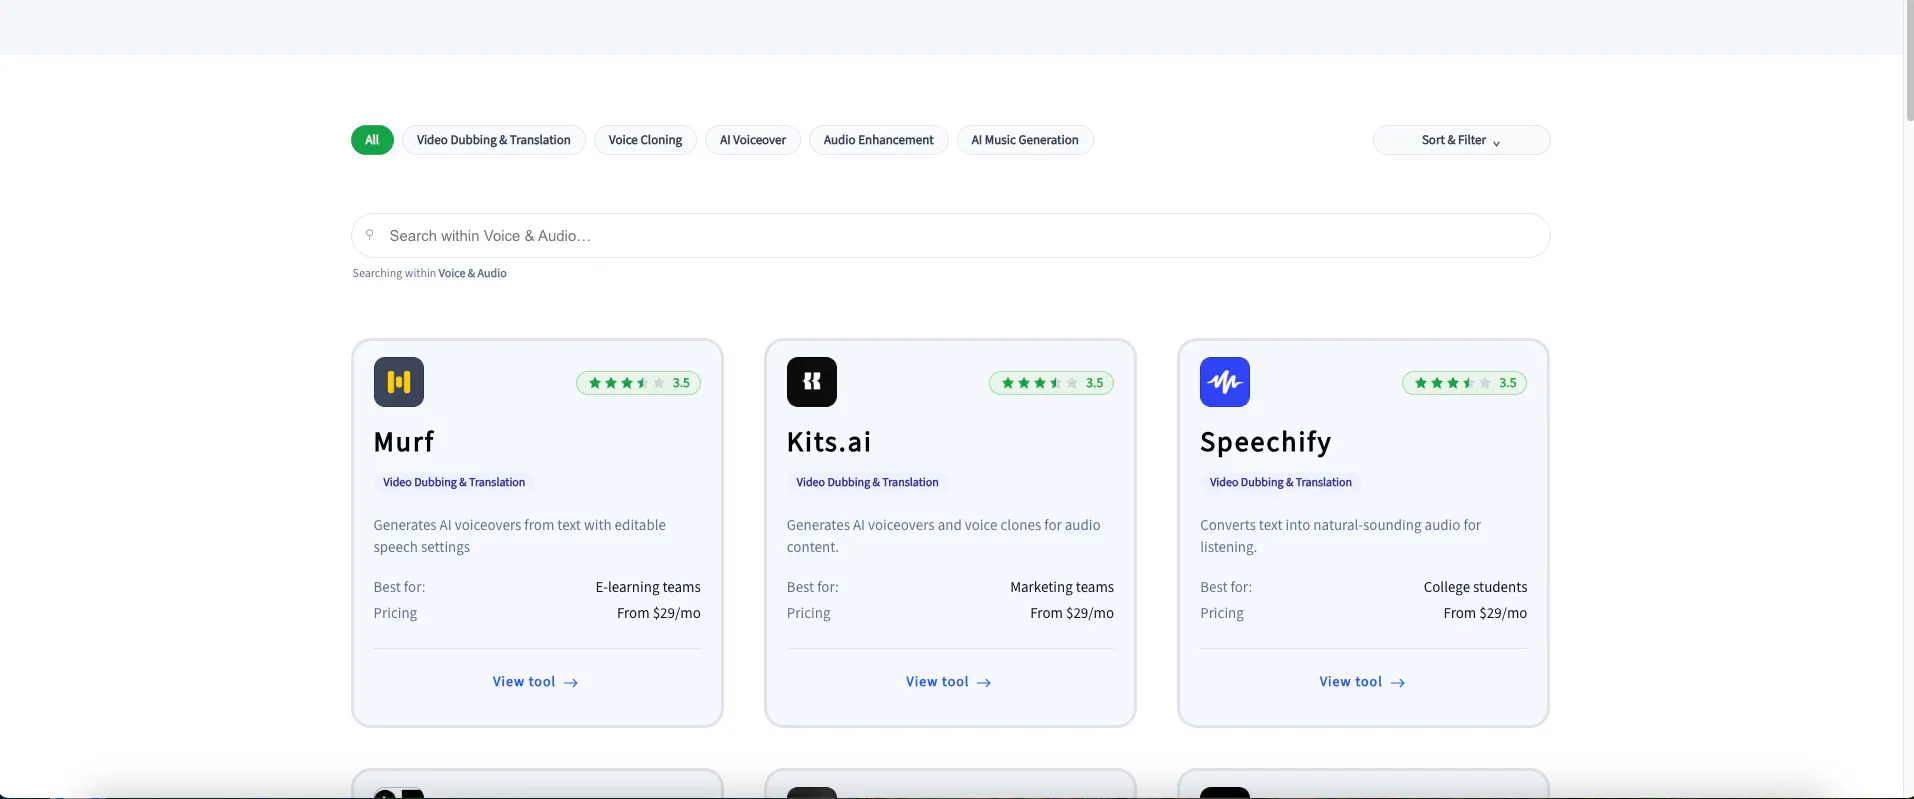The image size is (1914, 799).
Task: Click Speechify's 'From $29/mo' pricing value
Action: point(1485,613)
